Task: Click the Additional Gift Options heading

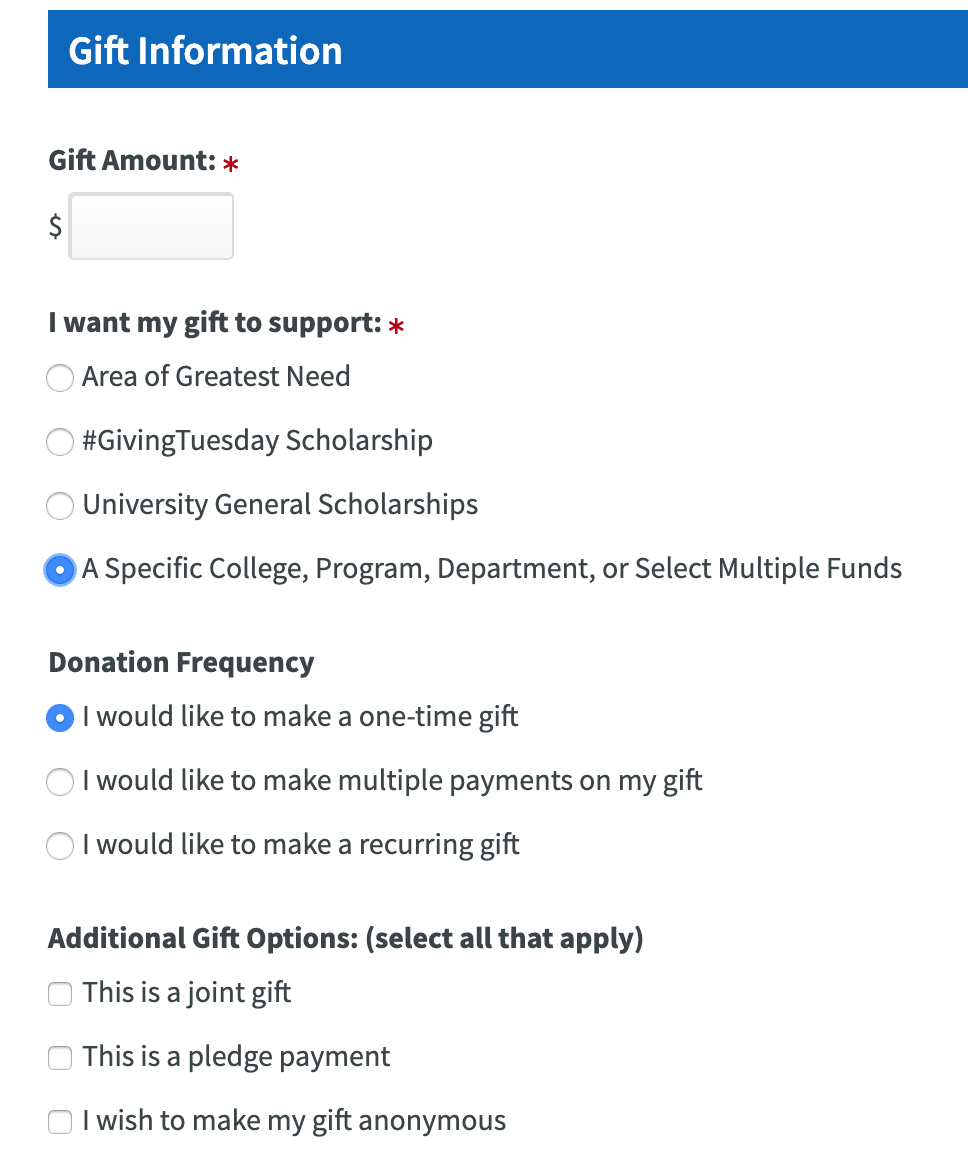Action: 345,939
